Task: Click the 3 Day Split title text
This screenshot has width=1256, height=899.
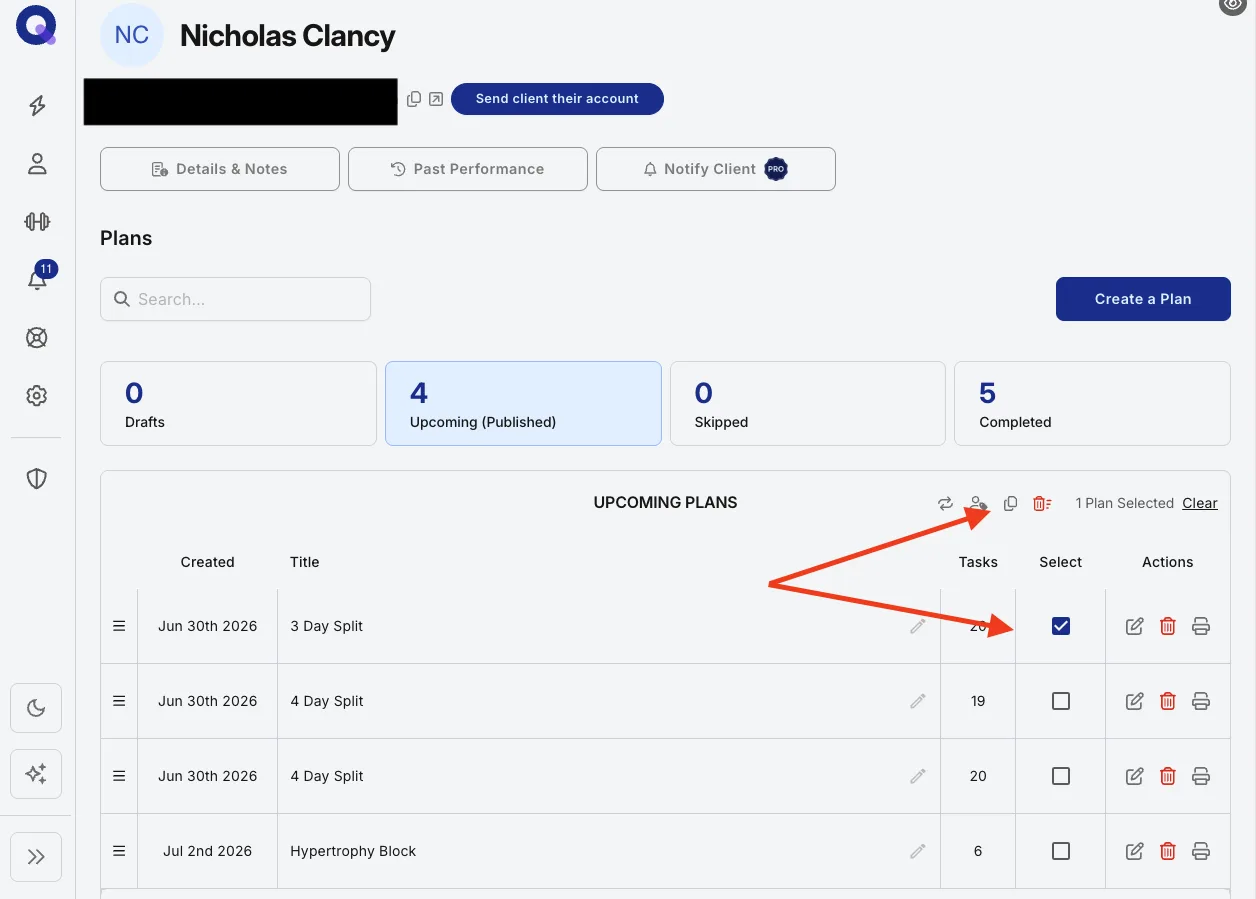Action: 326,626
